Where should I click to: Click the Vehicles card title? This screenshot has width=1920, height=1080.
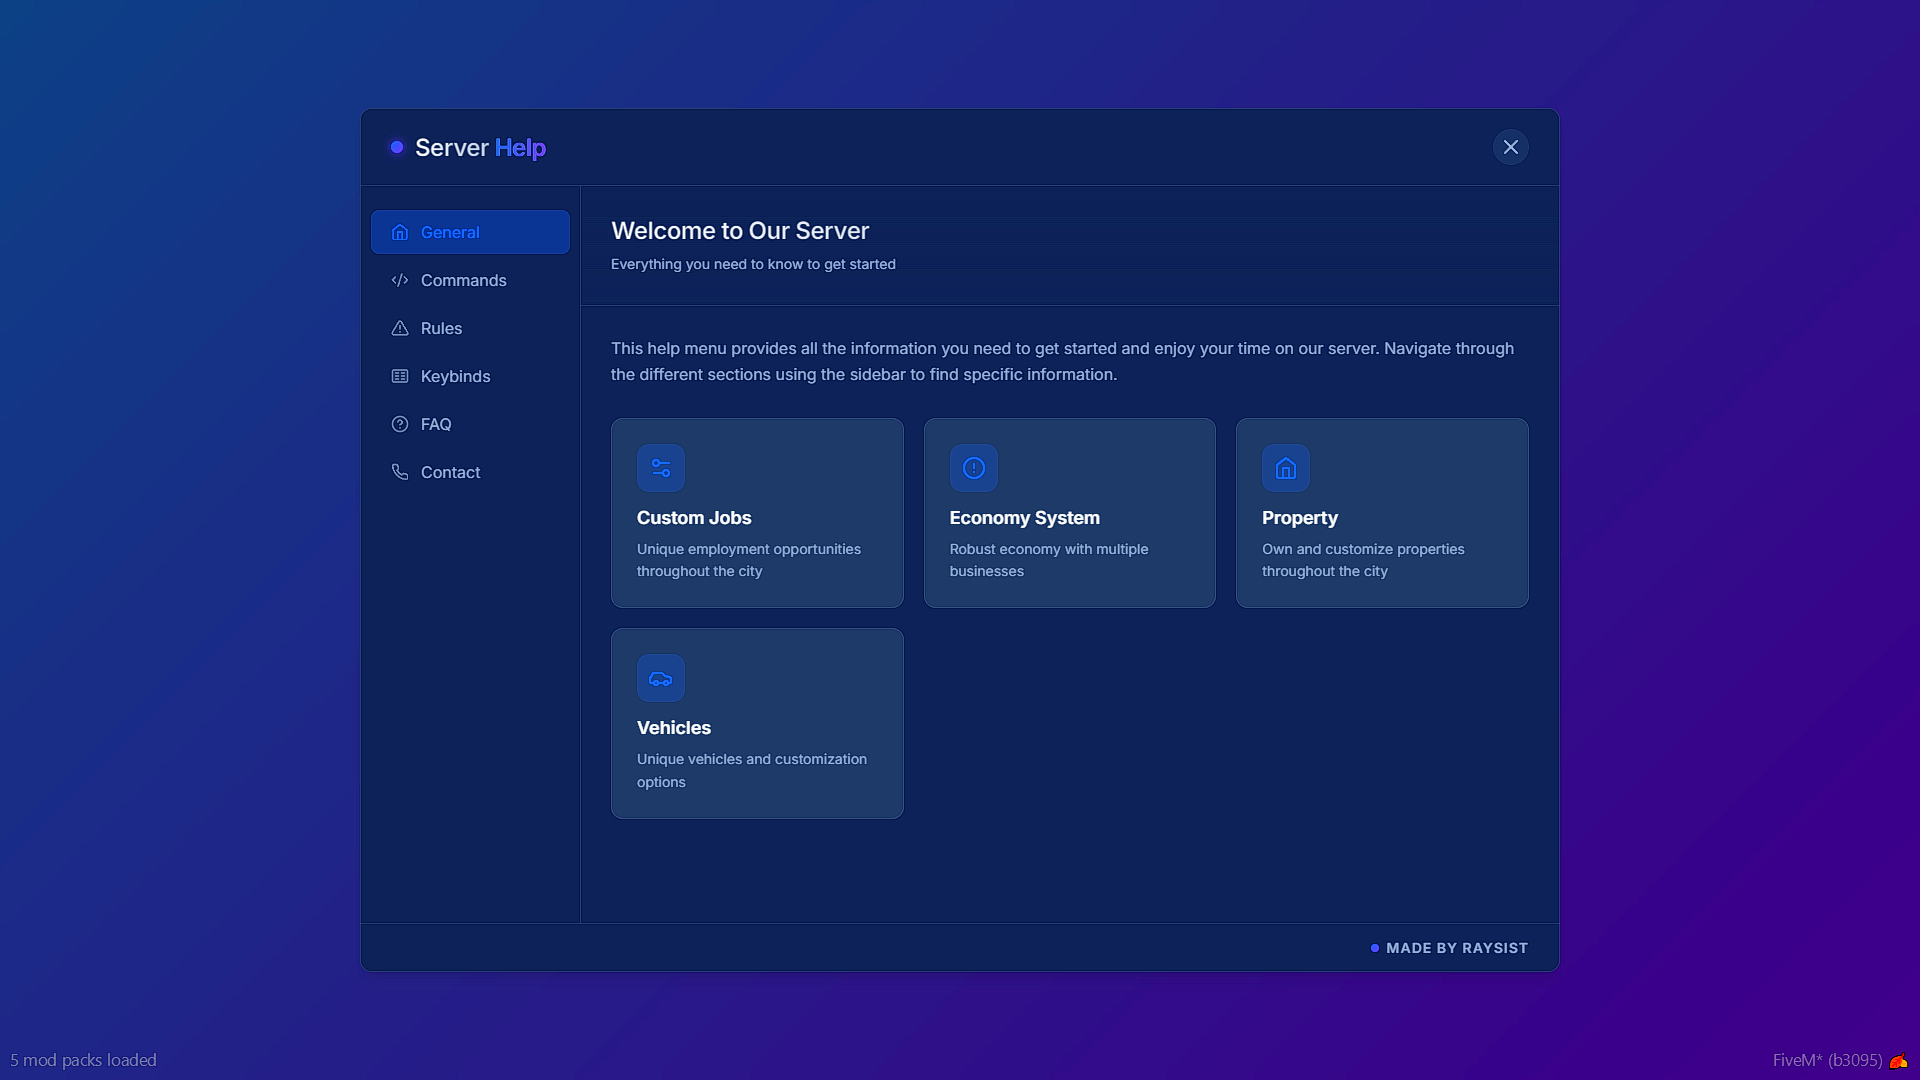[674, 728]
